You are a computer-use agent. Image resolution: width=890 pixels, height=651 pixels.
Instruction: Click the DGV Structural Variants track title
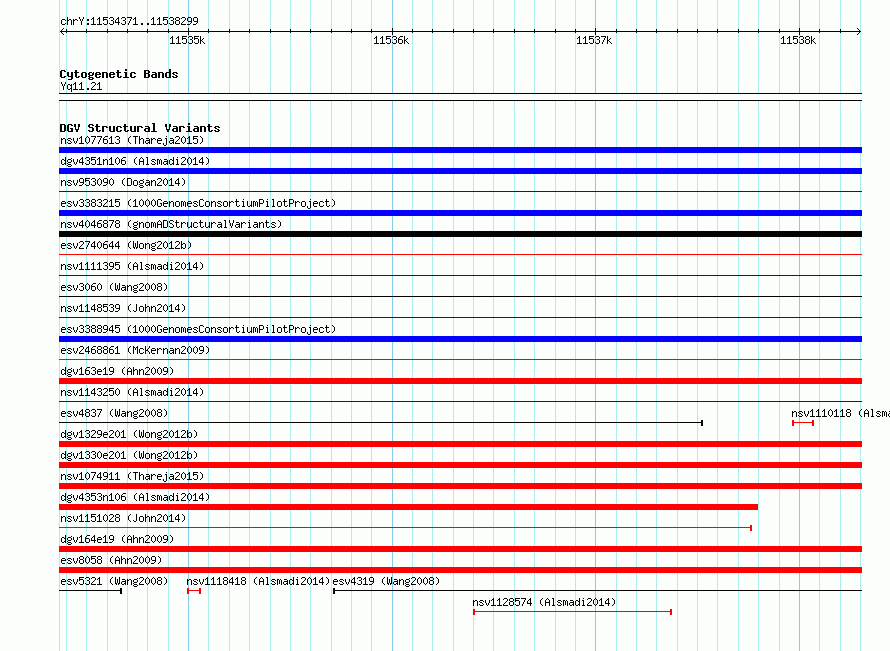coord(140,128)
